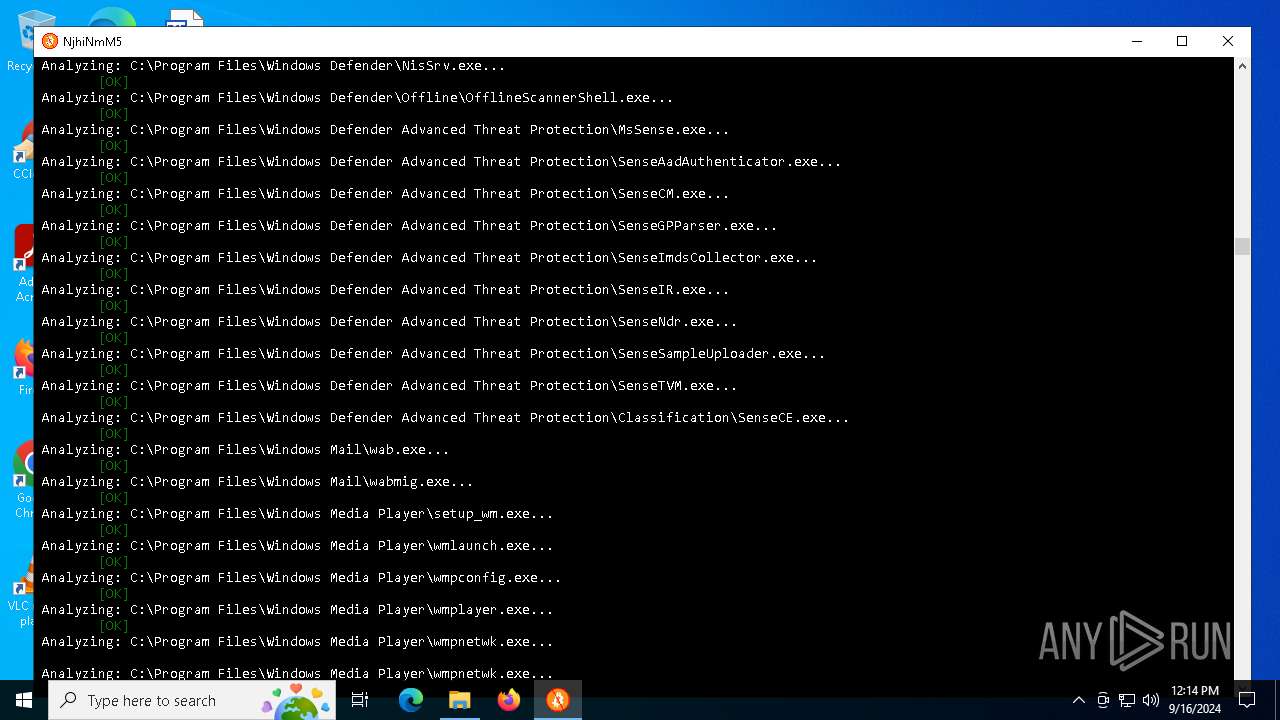1280x720 pixels.
Task: Click the SenseCM.exe analyzing line
Action: click(x=385, y=194)
